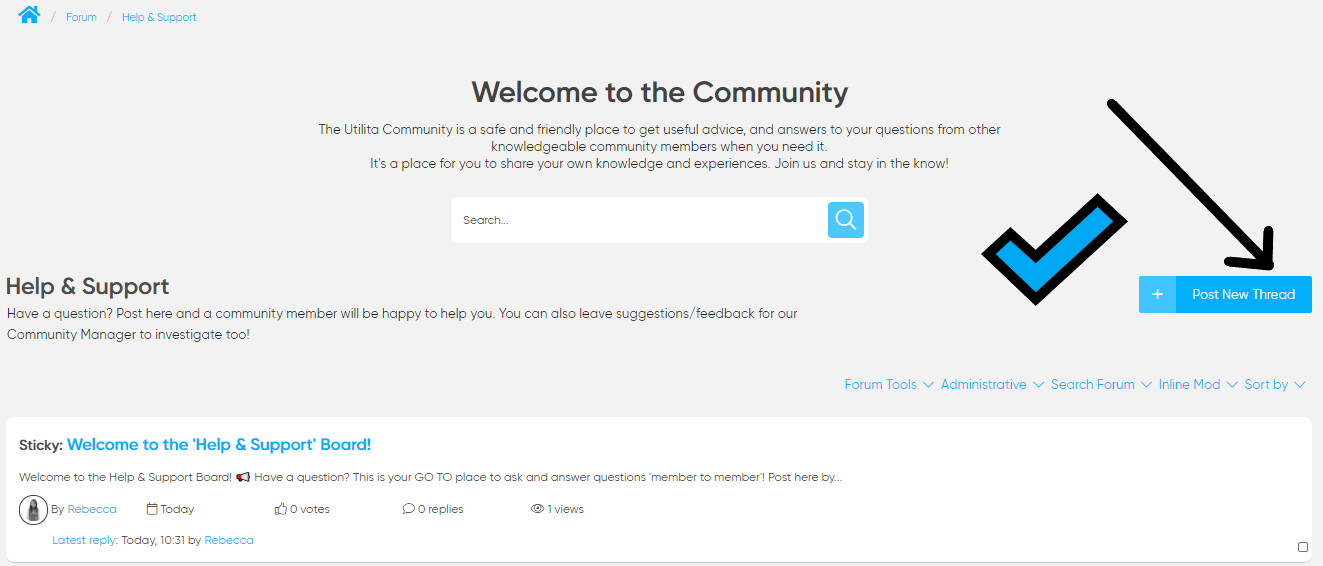Image resolution: width=1323 pixels, height=566 pixels.
Task: Open the Welcome to 'Help & Support' Board thread
Action: 219,445
